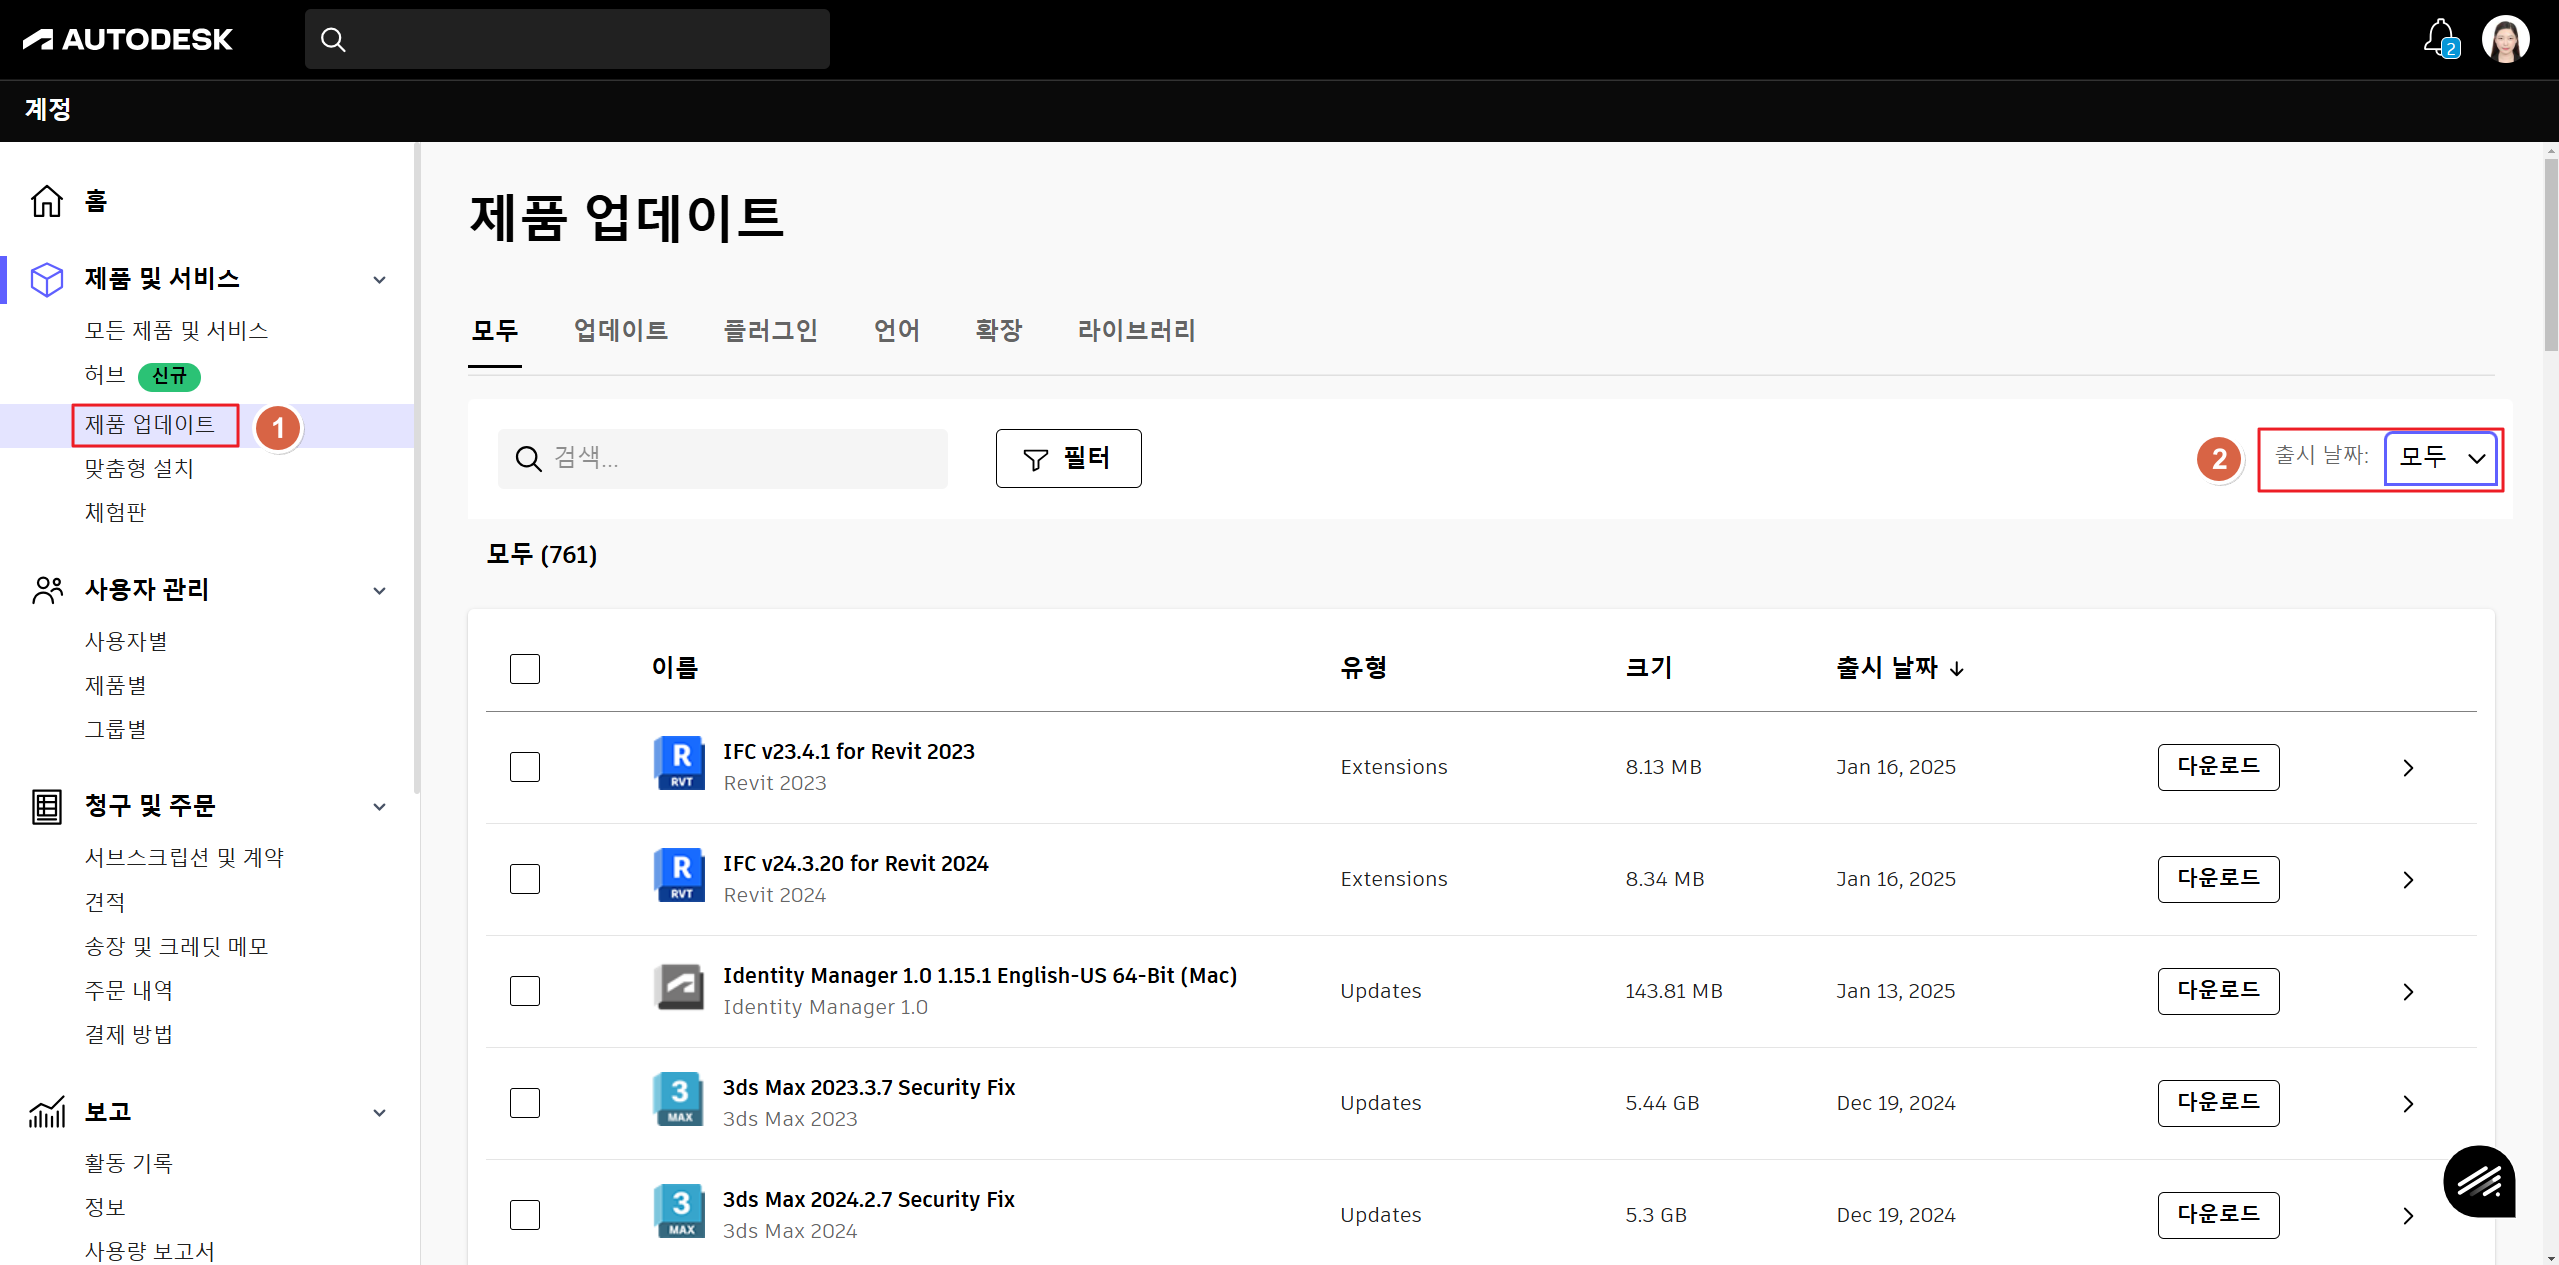
Task: Click the 필터 button
Action: [x=1068, y=459]
